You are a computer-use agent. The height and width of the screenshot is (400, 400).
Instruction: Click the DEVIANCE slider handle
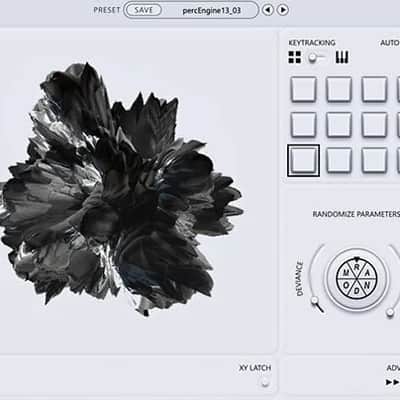coord(314,301)
